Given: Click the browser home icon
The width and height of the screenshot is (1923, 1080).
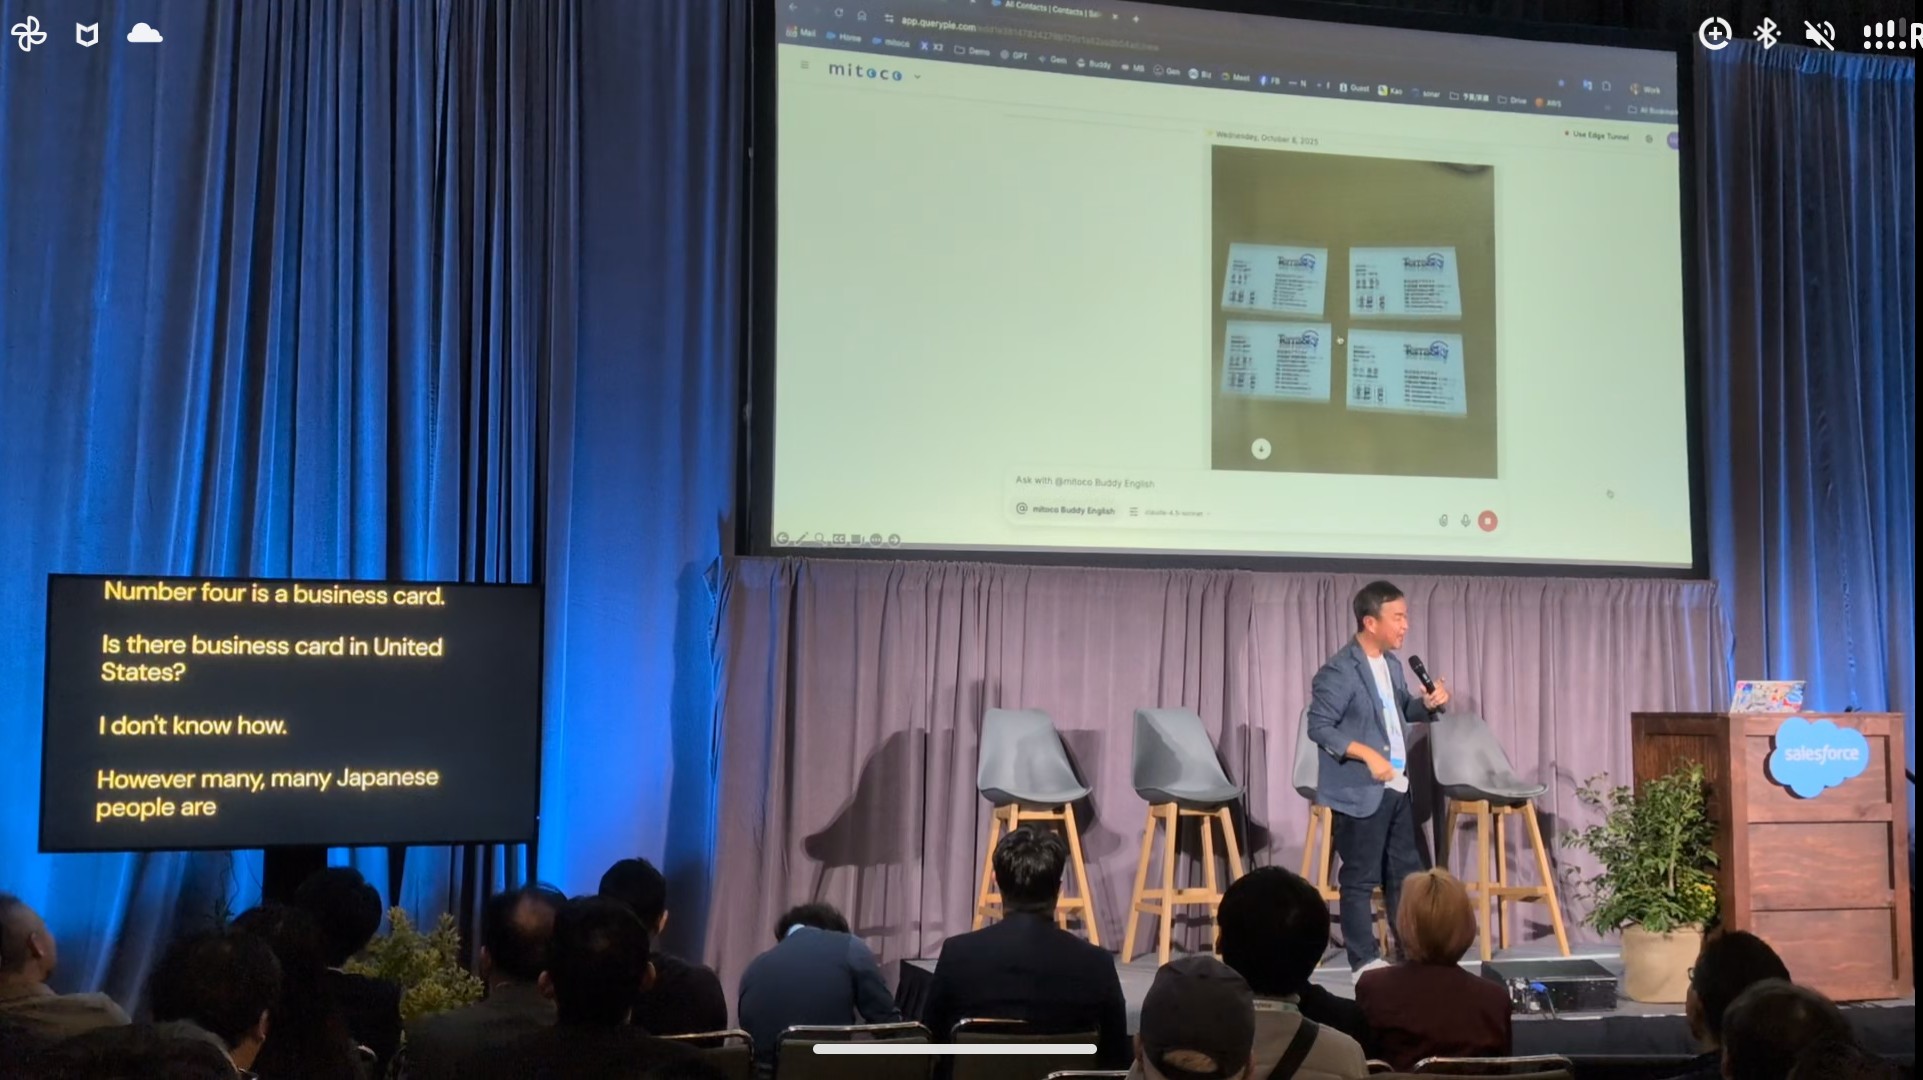Looking at the screenshot, I should tap(861, 16).
